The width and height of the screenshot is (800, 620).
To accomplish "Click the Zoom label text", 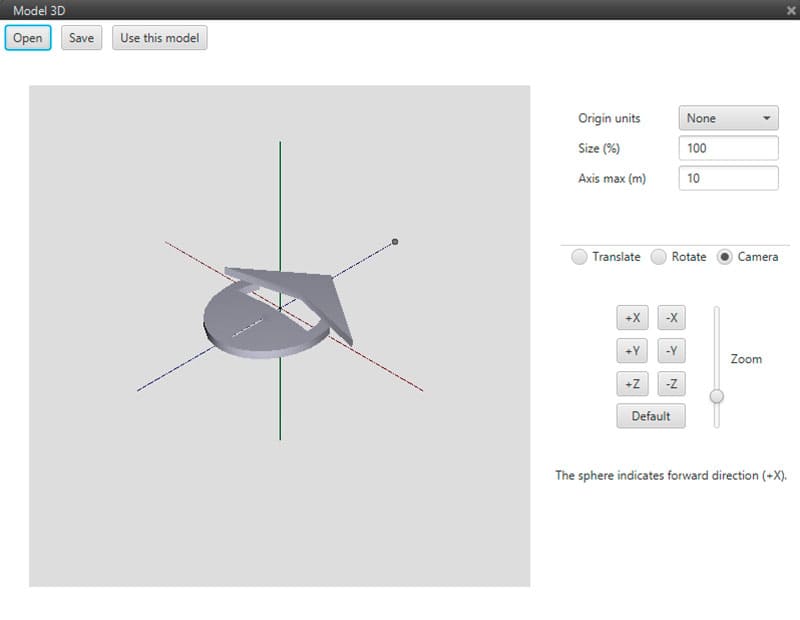I will pyautogui.click(x=746, y=359).
